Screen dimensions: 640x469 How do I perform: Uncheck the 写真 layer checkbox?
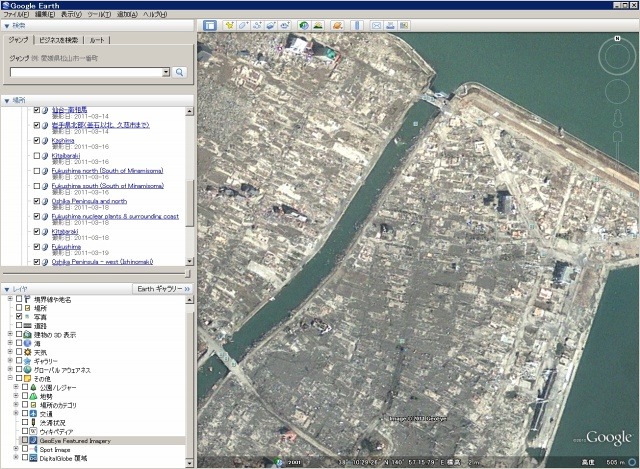click(19, 316)
